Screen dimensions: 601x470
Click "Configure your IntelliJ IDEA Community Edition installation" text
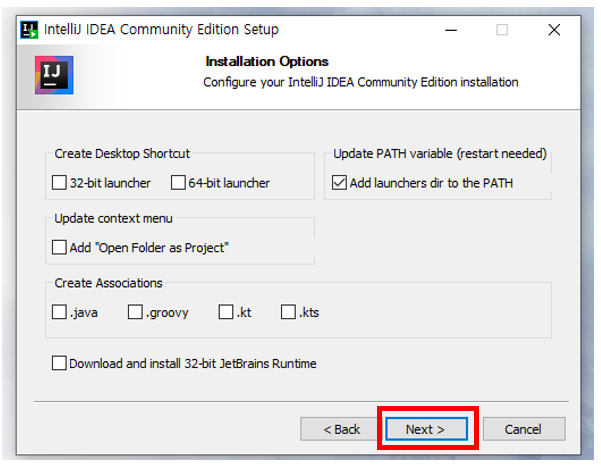pos(361,82)
